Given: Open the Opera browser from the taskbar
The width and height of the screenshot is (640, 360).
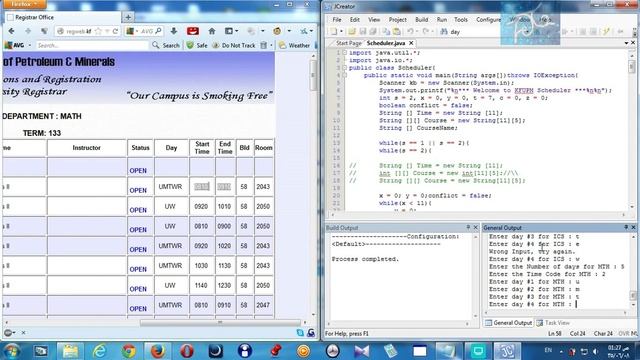Looking at the screenshot, I should click(187, 351).
